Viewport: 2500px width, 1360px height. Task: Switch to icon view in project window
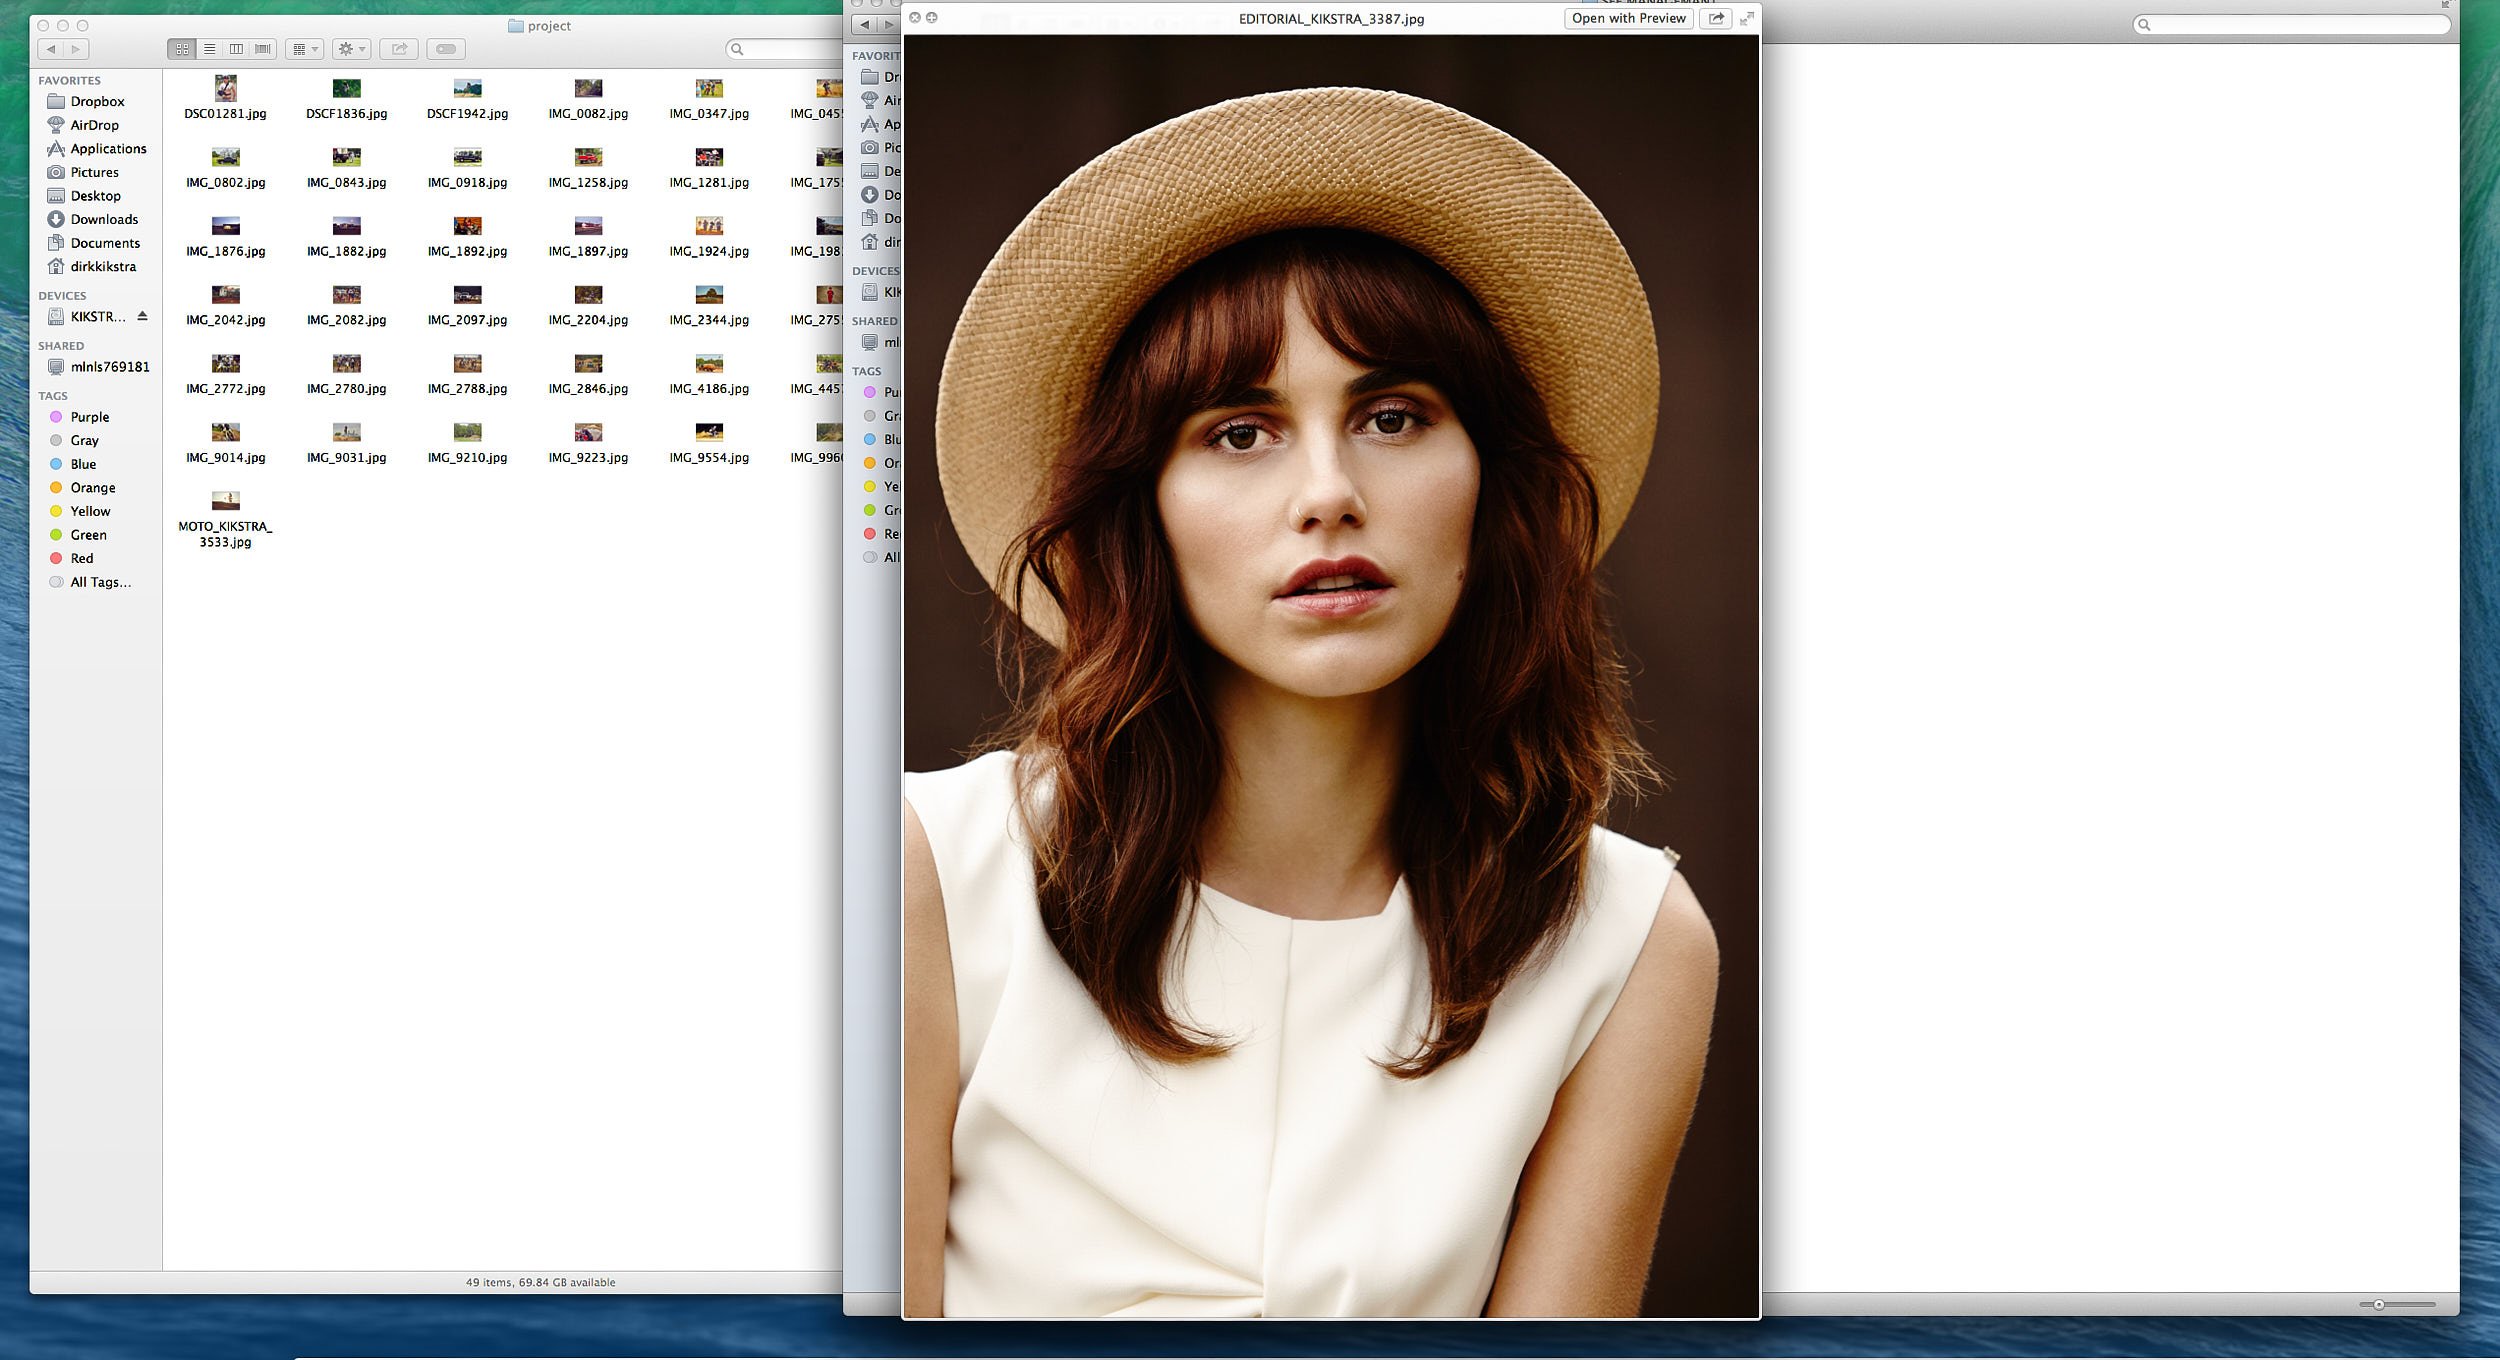(182, 49)
